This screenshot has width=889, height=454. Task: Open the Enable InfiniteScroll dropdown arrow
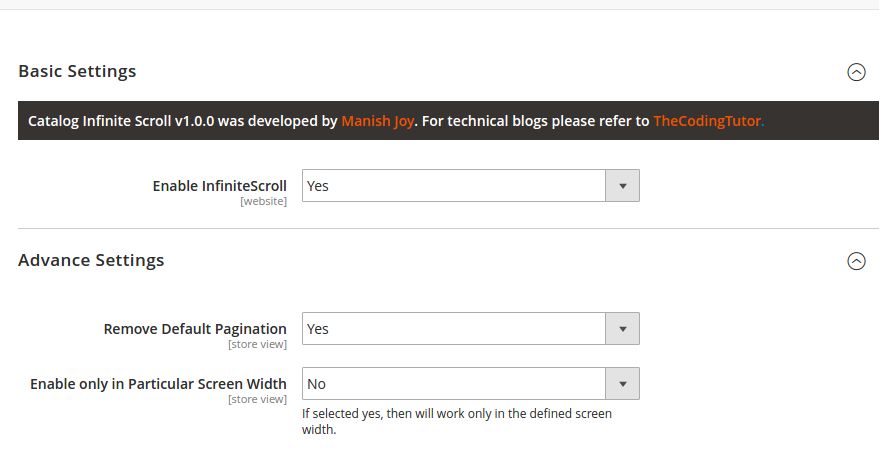point(623,185)
